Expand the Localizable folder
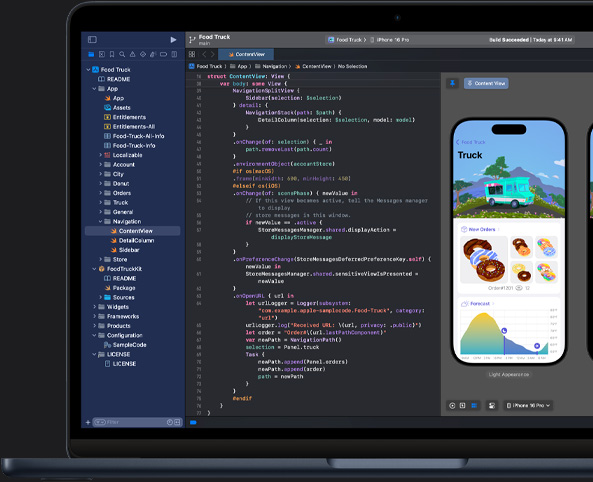 pyautogui.click(x=101, y=155)
